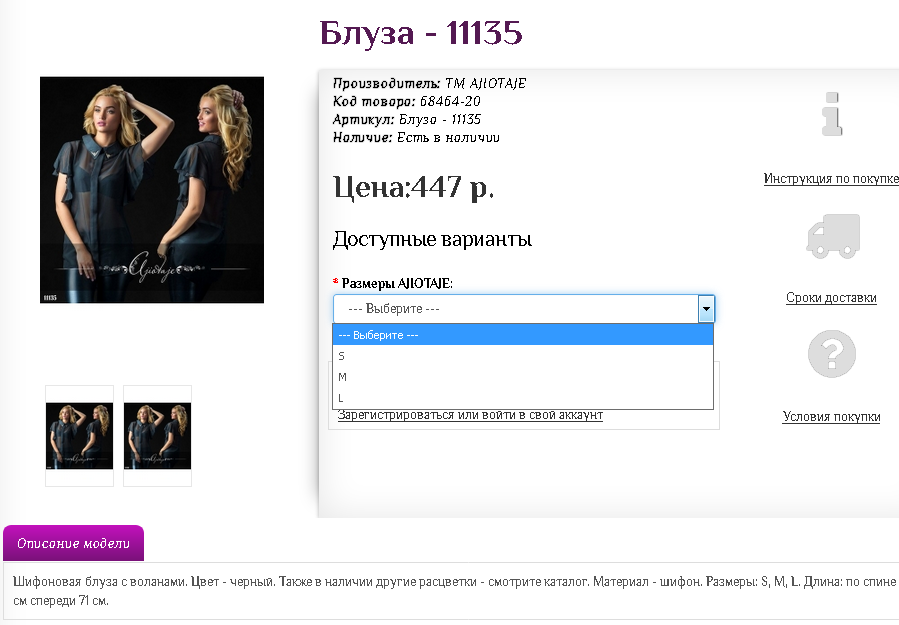Click the info icon above purchase instructions
Screen dimensions: 899x625
(x=831, y=114)
